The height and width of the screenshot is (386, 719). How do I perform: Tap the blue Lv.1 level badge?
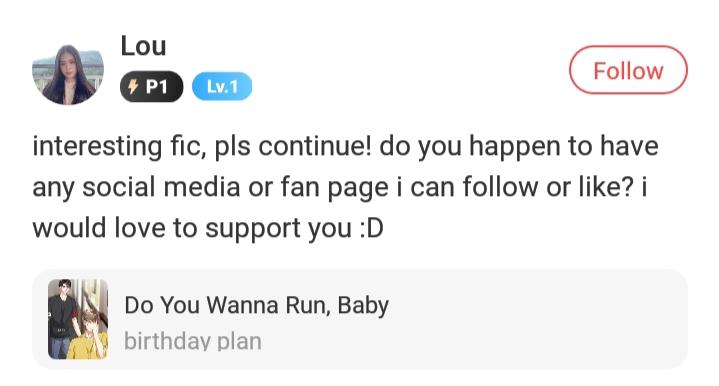pyautogui.click(x=222, y=86)
